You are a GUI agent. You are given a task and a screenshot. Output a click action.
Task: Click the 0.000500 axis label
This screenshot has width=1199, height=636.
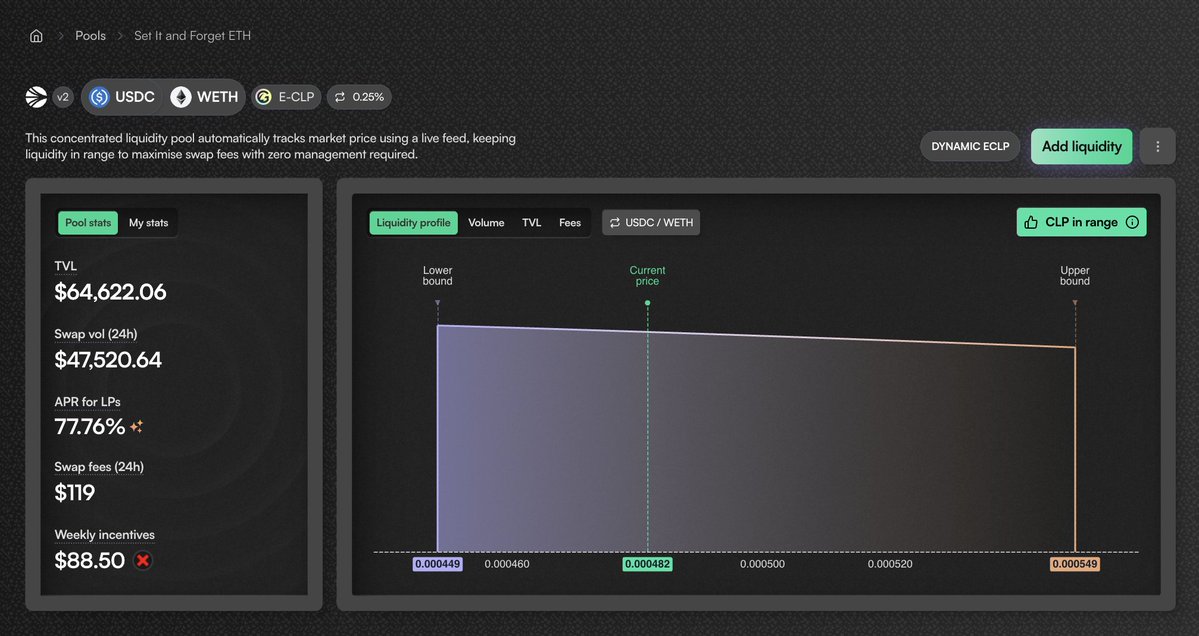coord(762,564)
